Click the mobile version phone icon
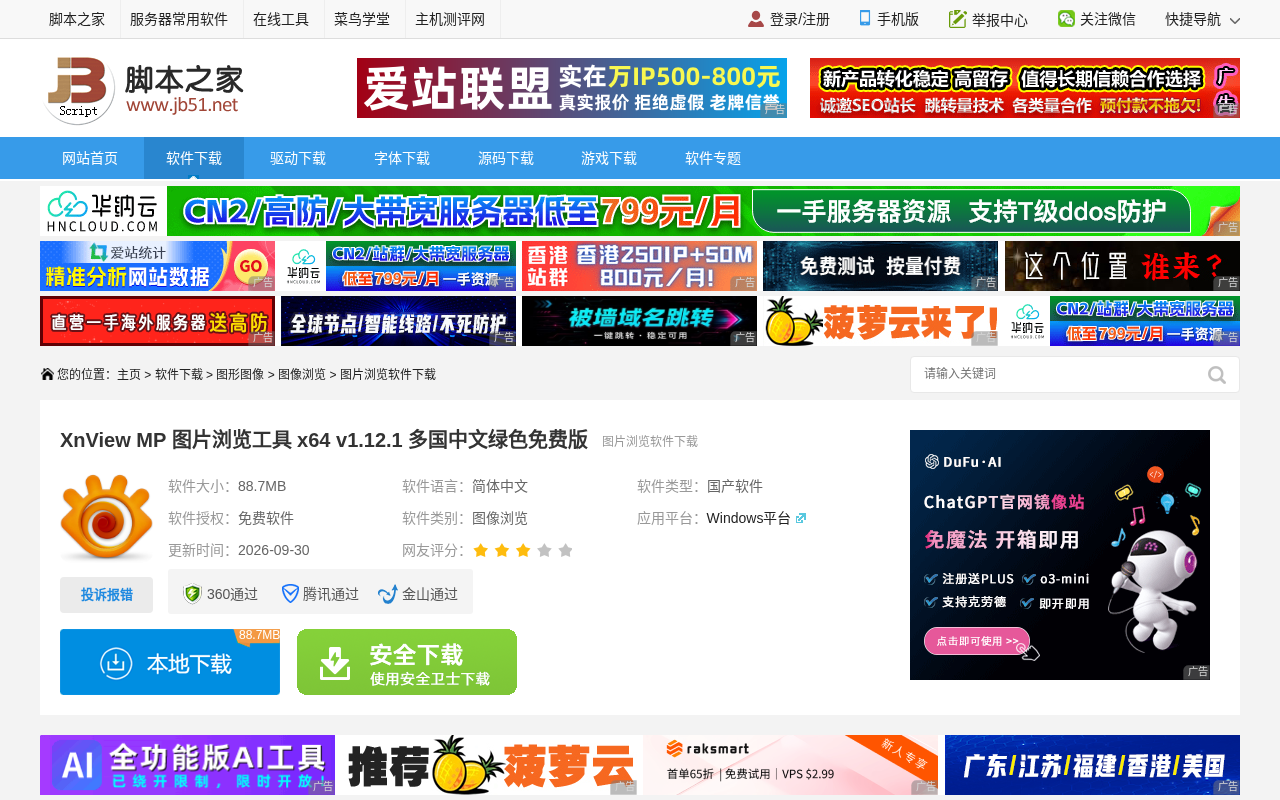This screenshot has width=1280, height=800. click(x=865, y=19)
